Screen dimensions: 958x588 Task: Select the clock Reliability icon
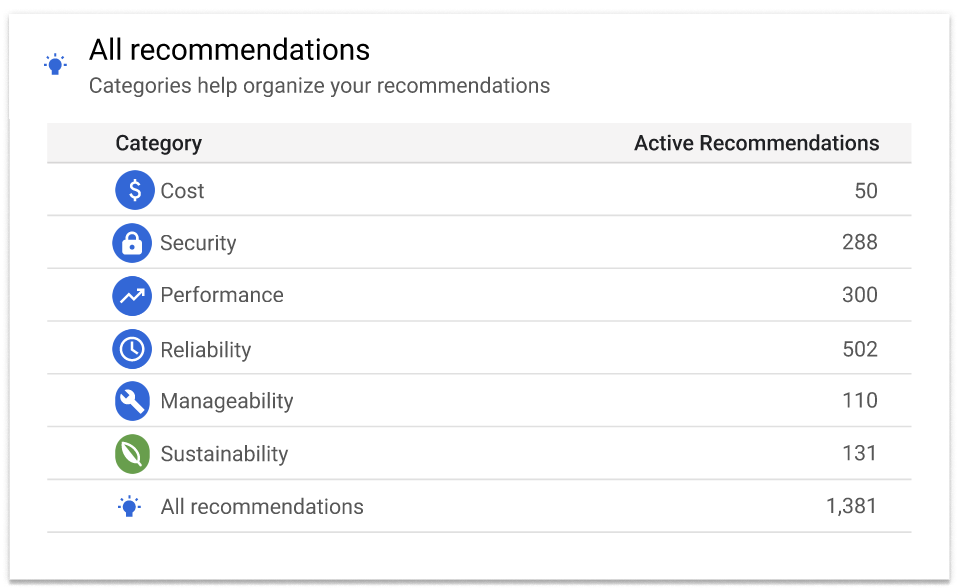coord(132,348)
